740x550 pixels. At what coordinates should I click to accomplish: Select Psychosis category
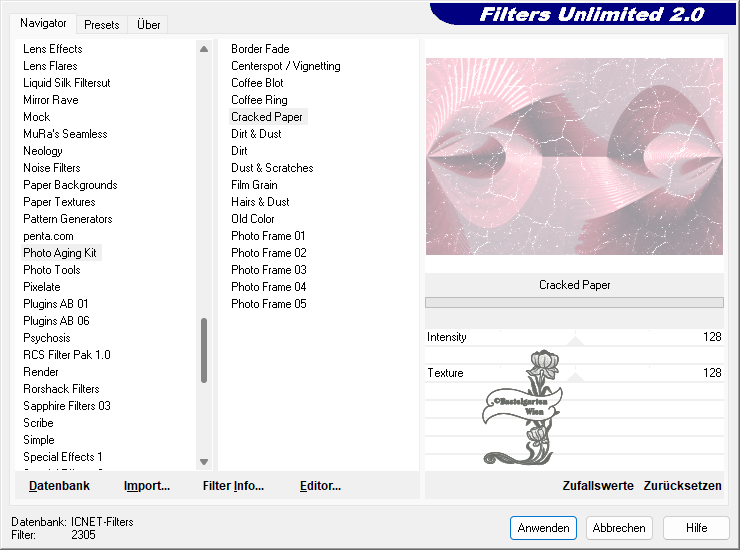46,338
